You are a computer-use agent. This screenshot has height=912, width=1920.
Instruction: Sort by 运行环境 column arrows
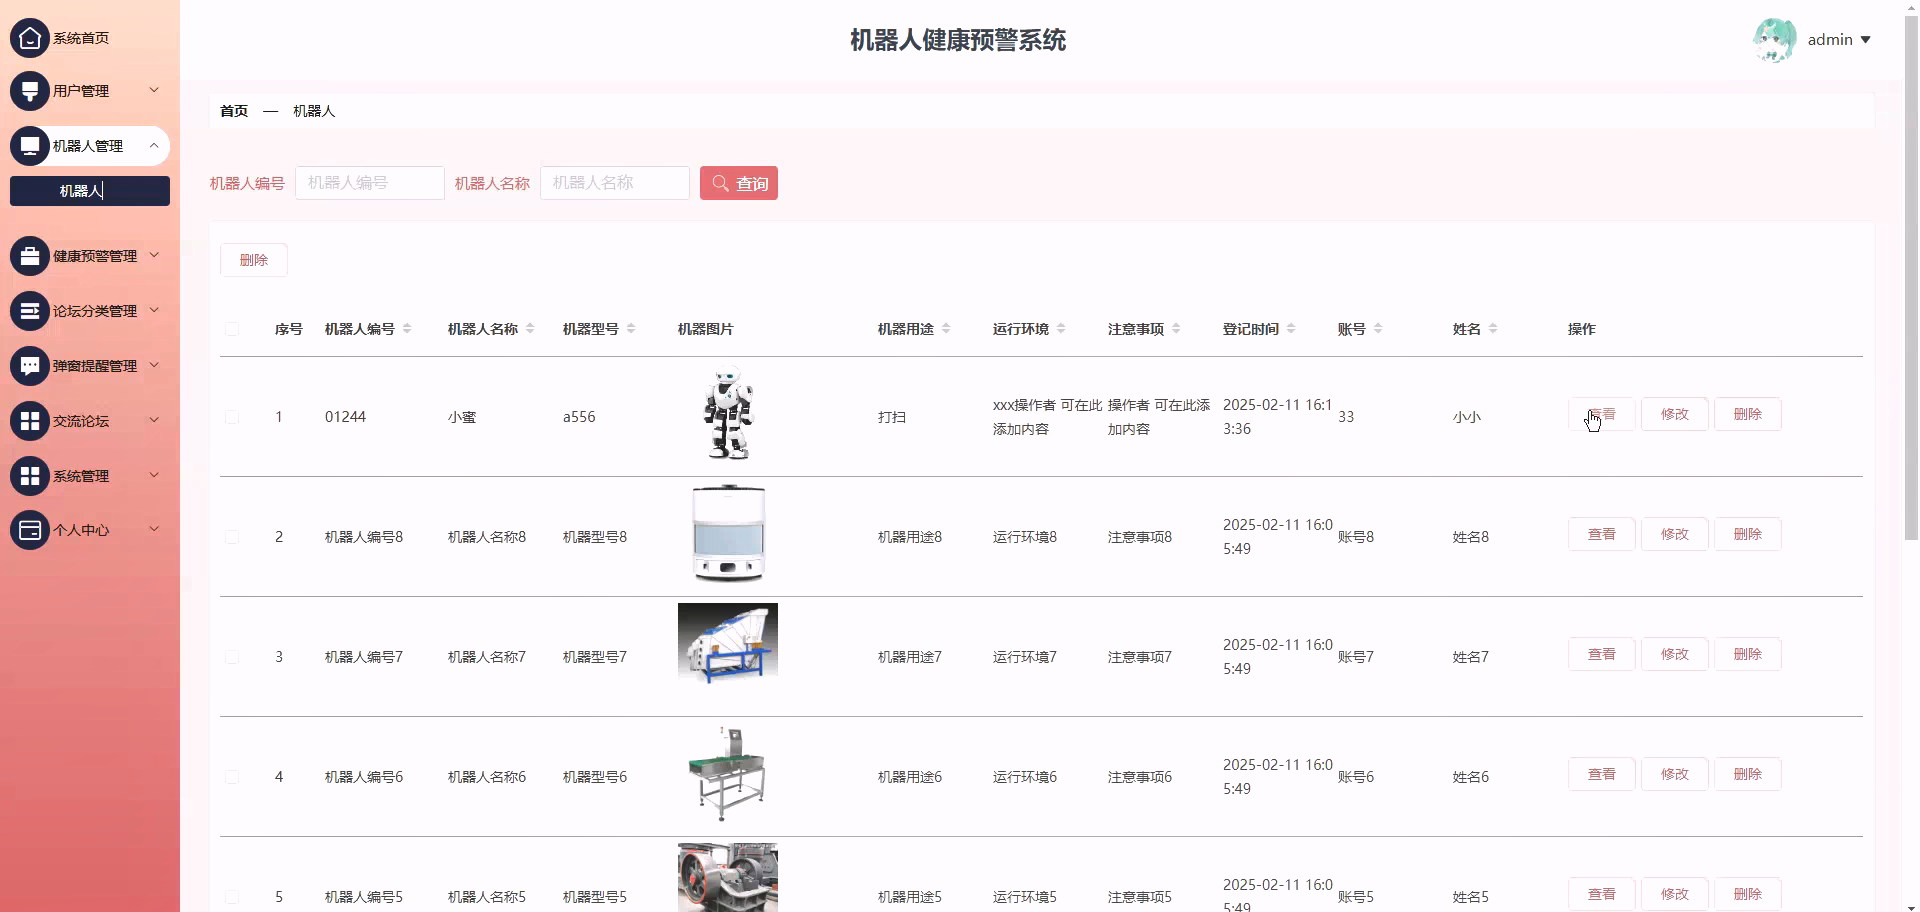click(x=1061, y=329)
